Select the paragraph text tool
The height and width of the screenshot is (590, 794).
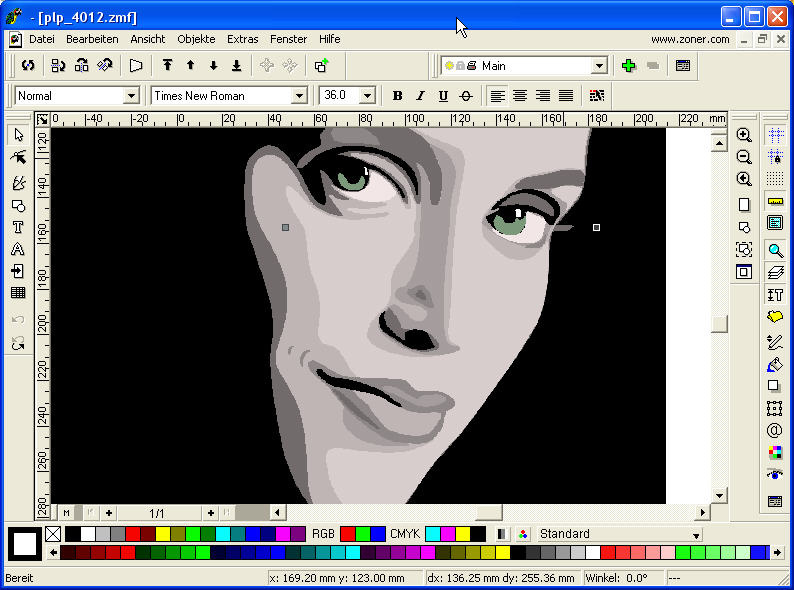(x=18, y=227)
